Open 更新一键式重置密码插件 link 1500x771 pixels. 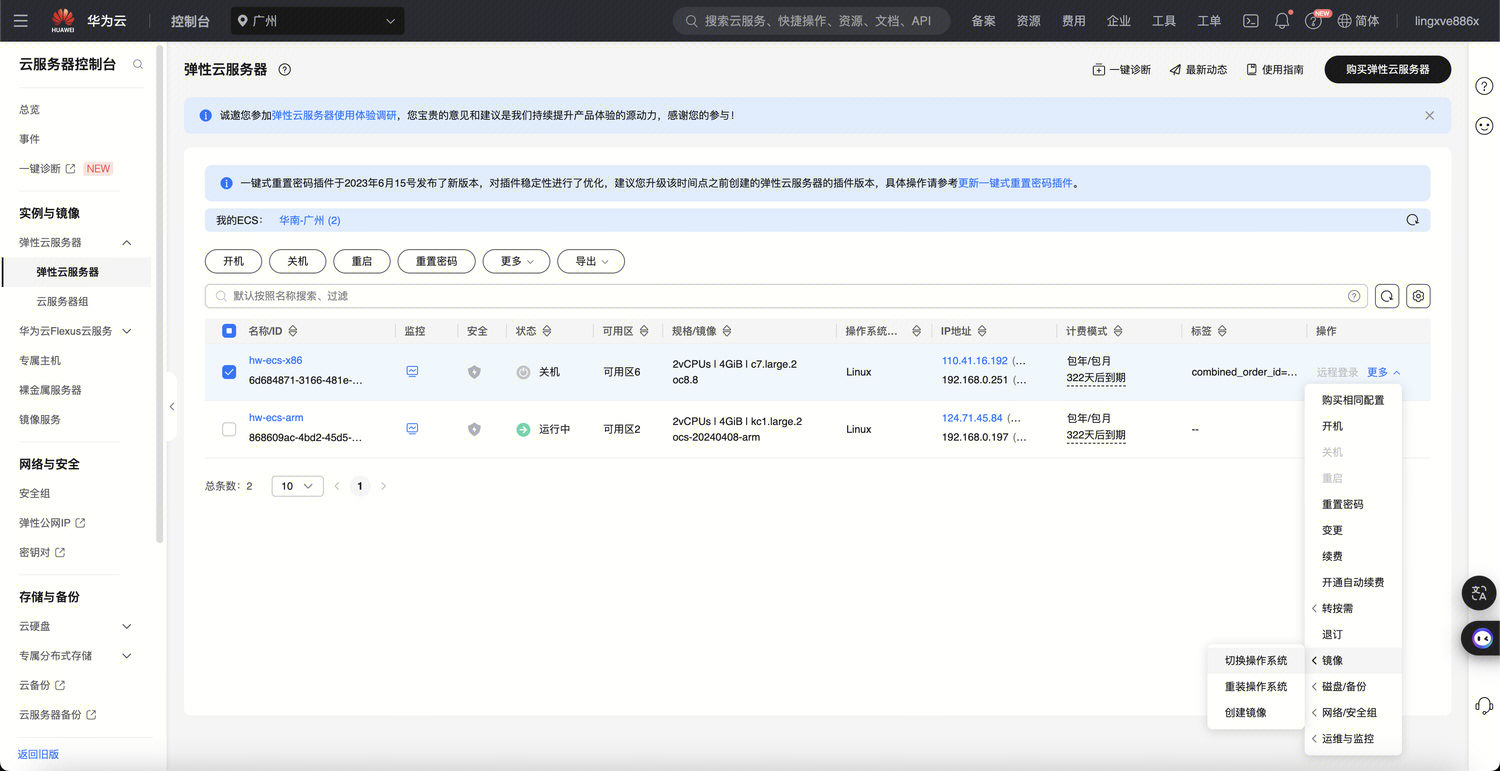[x=1015, y=184]
